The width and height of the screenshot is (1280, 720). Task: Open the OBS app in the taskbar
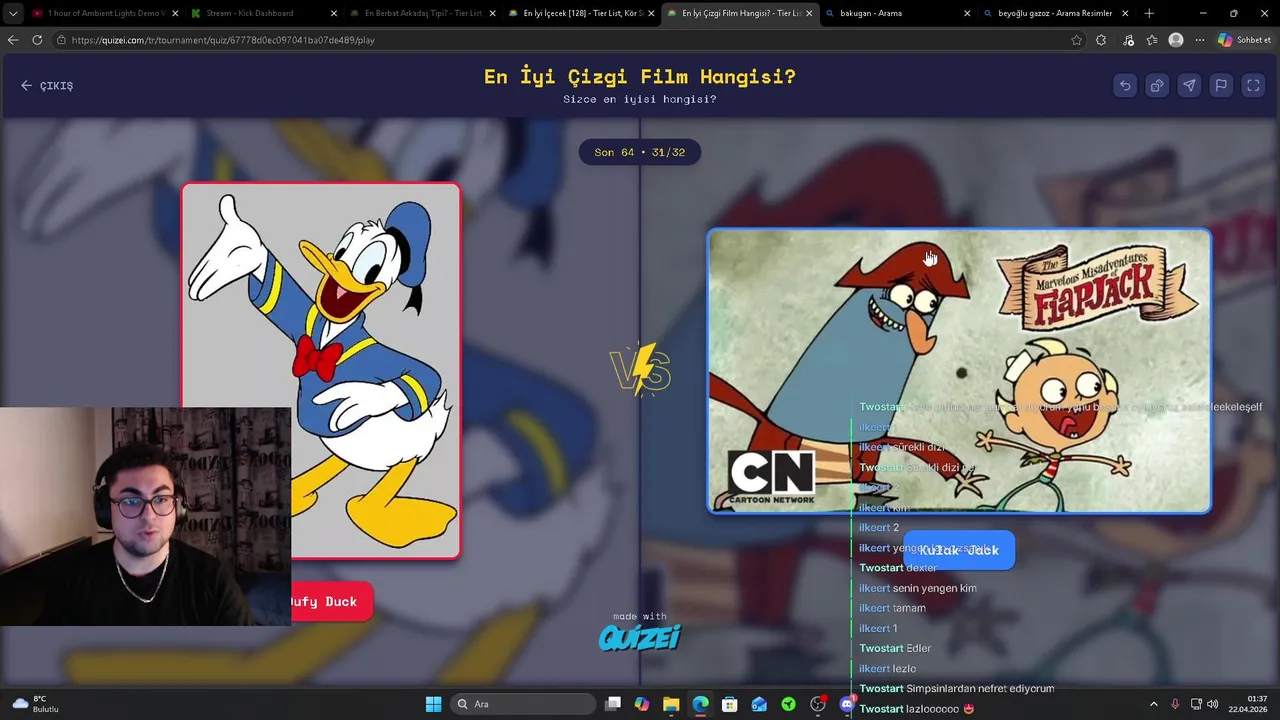coord(818,704)
